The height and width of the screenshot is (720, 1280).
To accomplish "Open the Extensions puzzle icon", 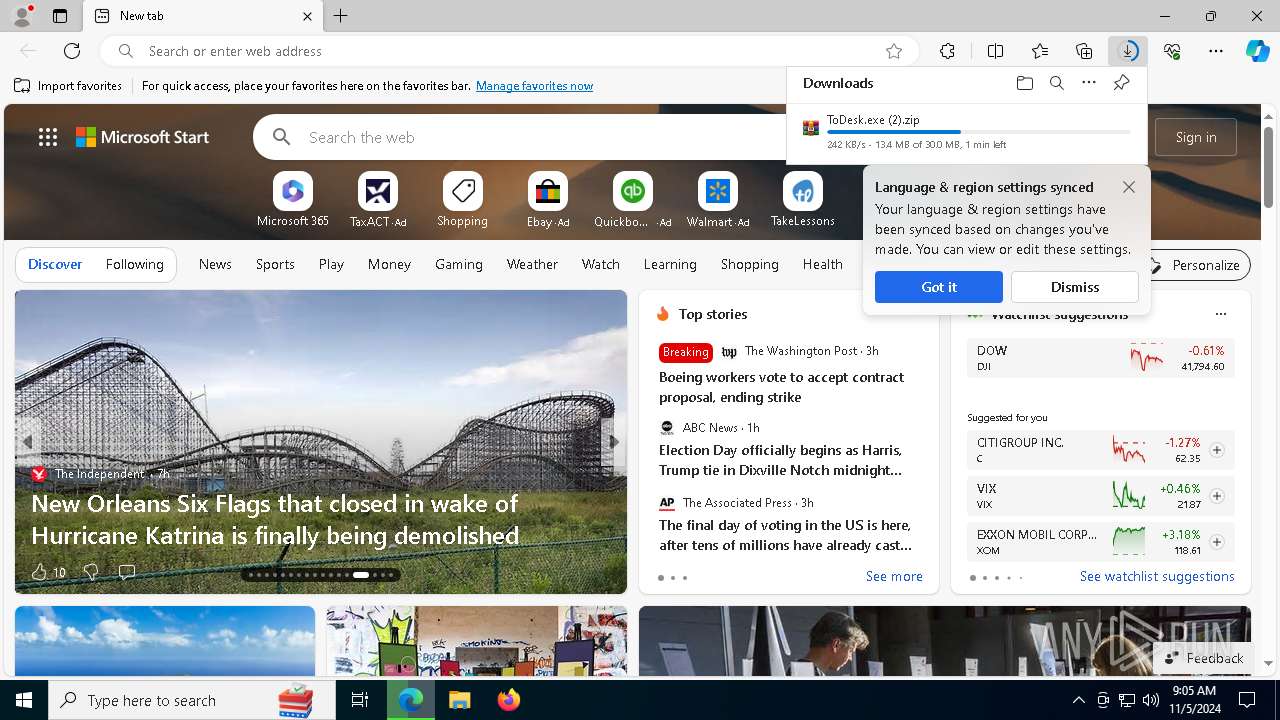I will (x=947, y=51).
